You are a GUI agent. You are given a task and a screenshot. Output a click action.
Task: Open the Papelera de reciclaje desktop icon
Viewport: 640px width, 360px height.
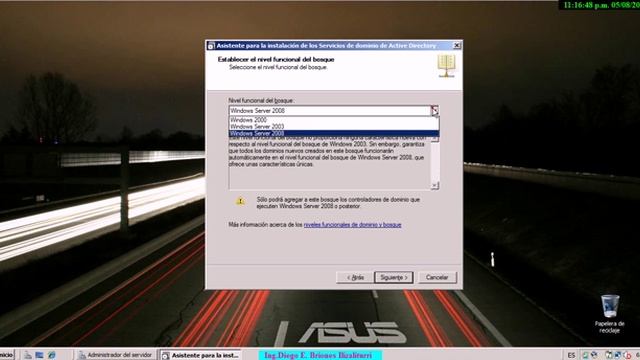click(610, 314)
